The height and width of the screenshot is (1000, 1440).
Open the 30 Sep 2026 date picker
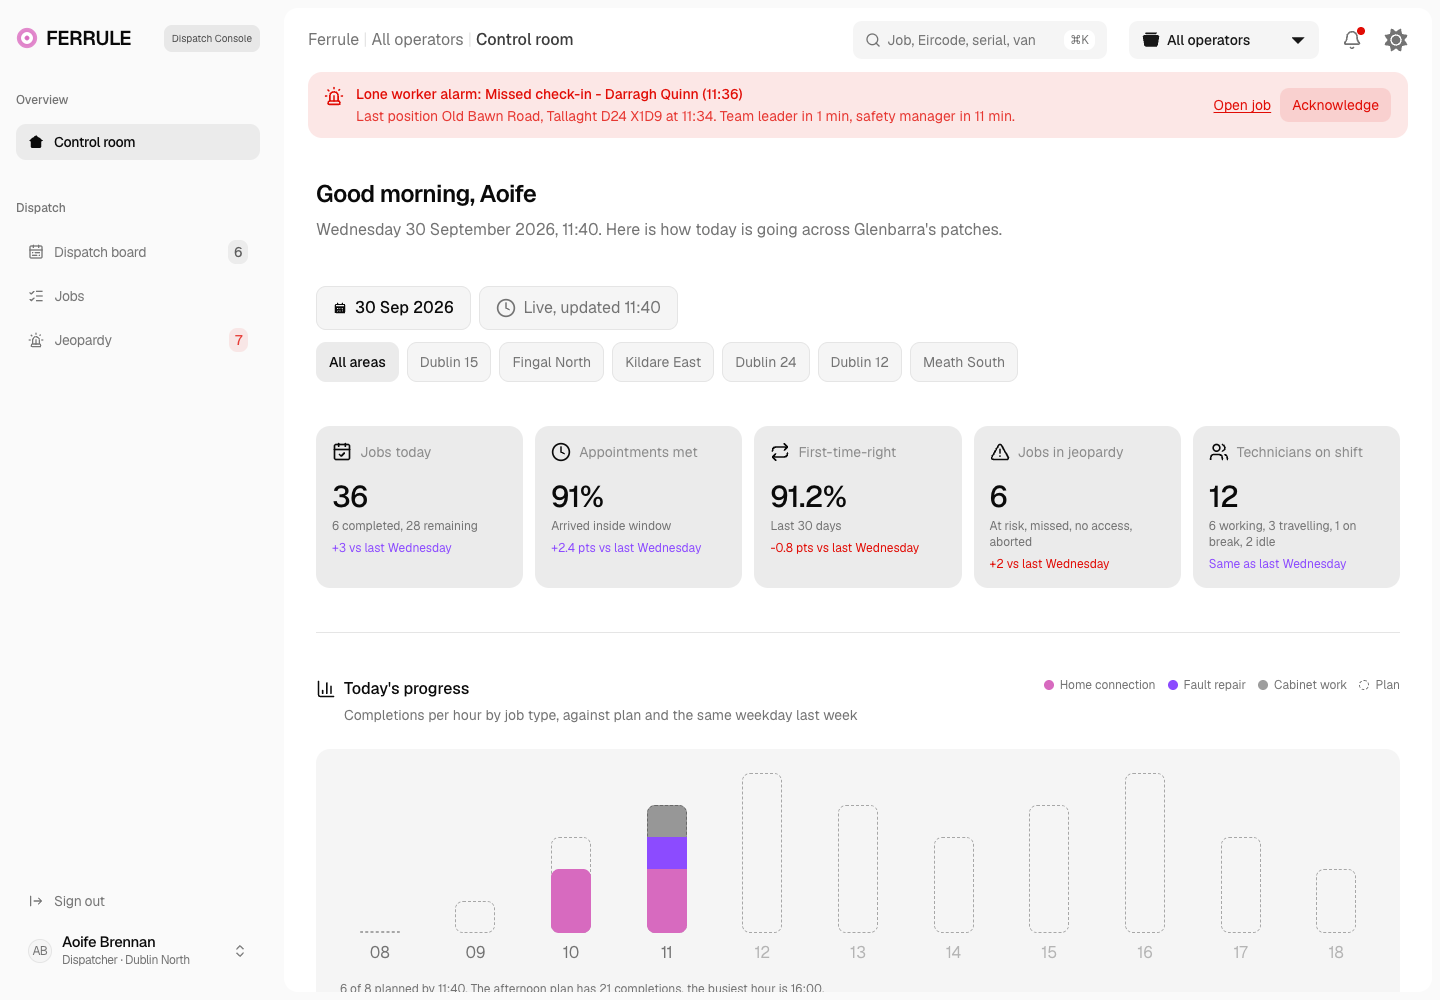[394, 308]
